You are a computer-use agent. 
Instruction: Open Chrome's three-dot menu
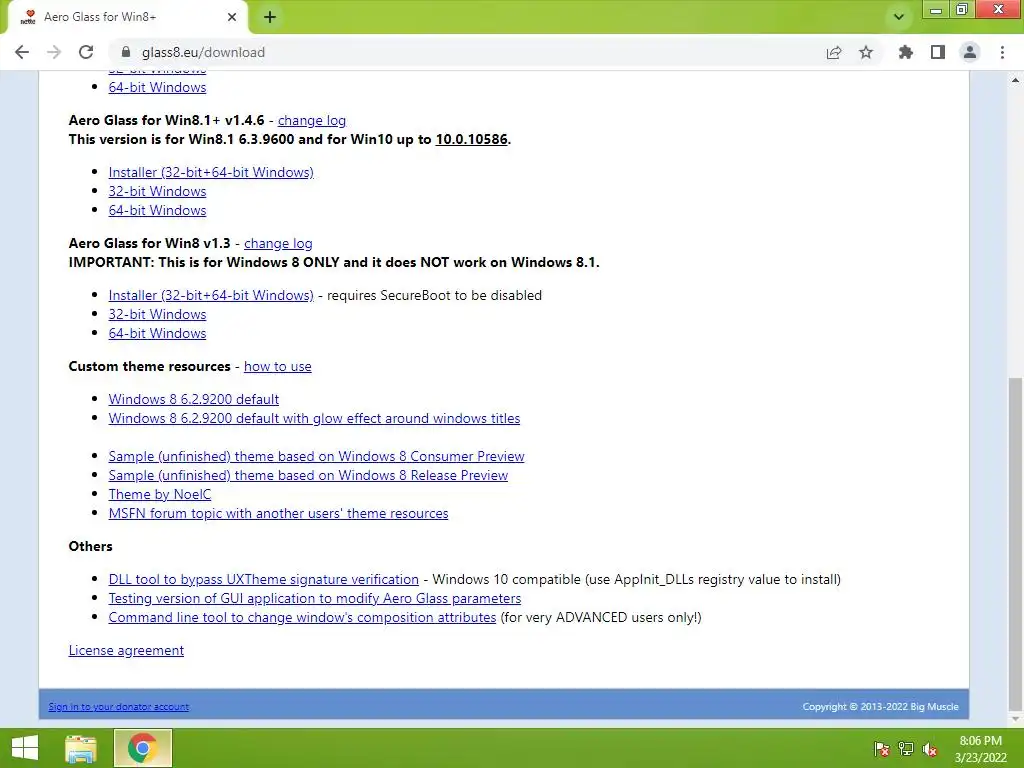tap(1002, 52)
